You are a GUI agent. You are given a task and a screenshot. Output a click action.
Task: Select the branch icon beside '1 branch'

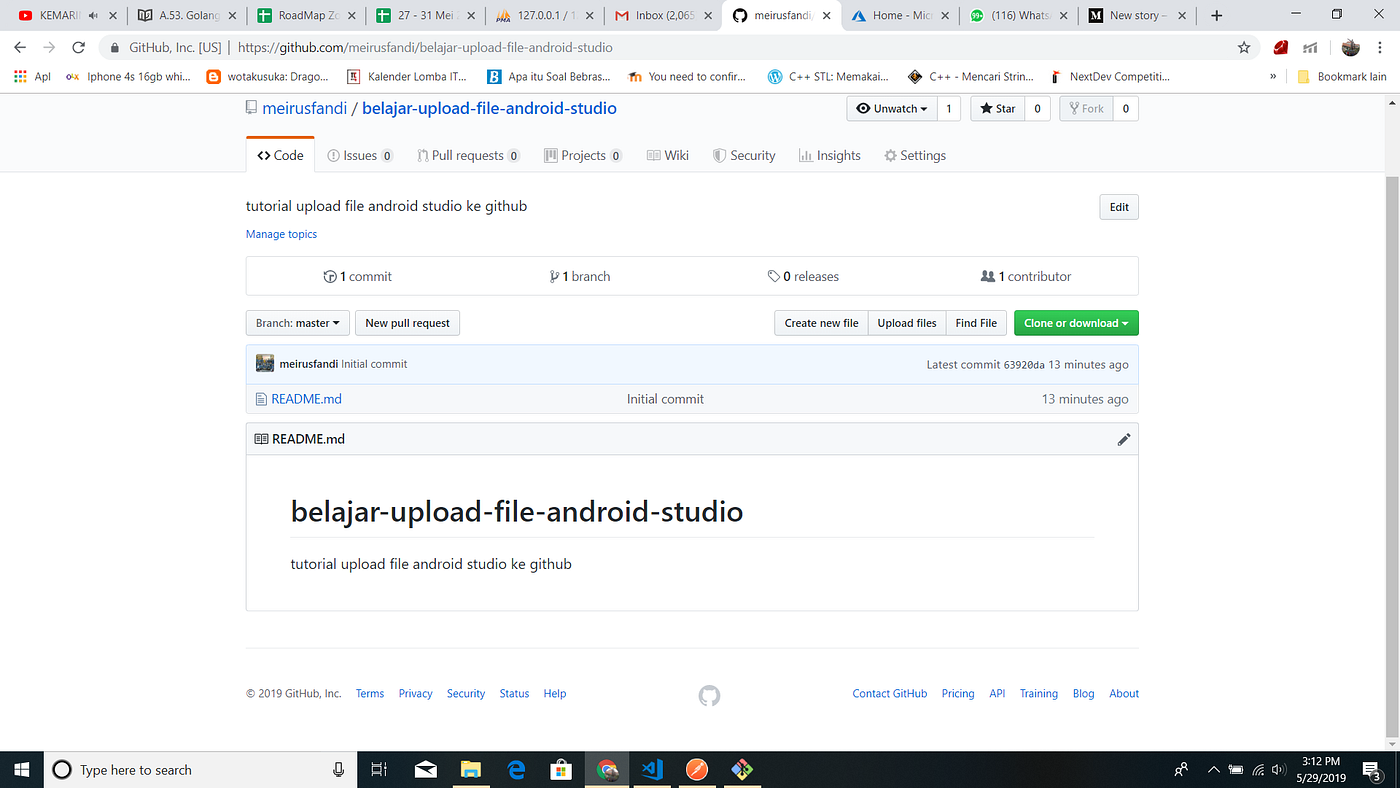[555, 276]
